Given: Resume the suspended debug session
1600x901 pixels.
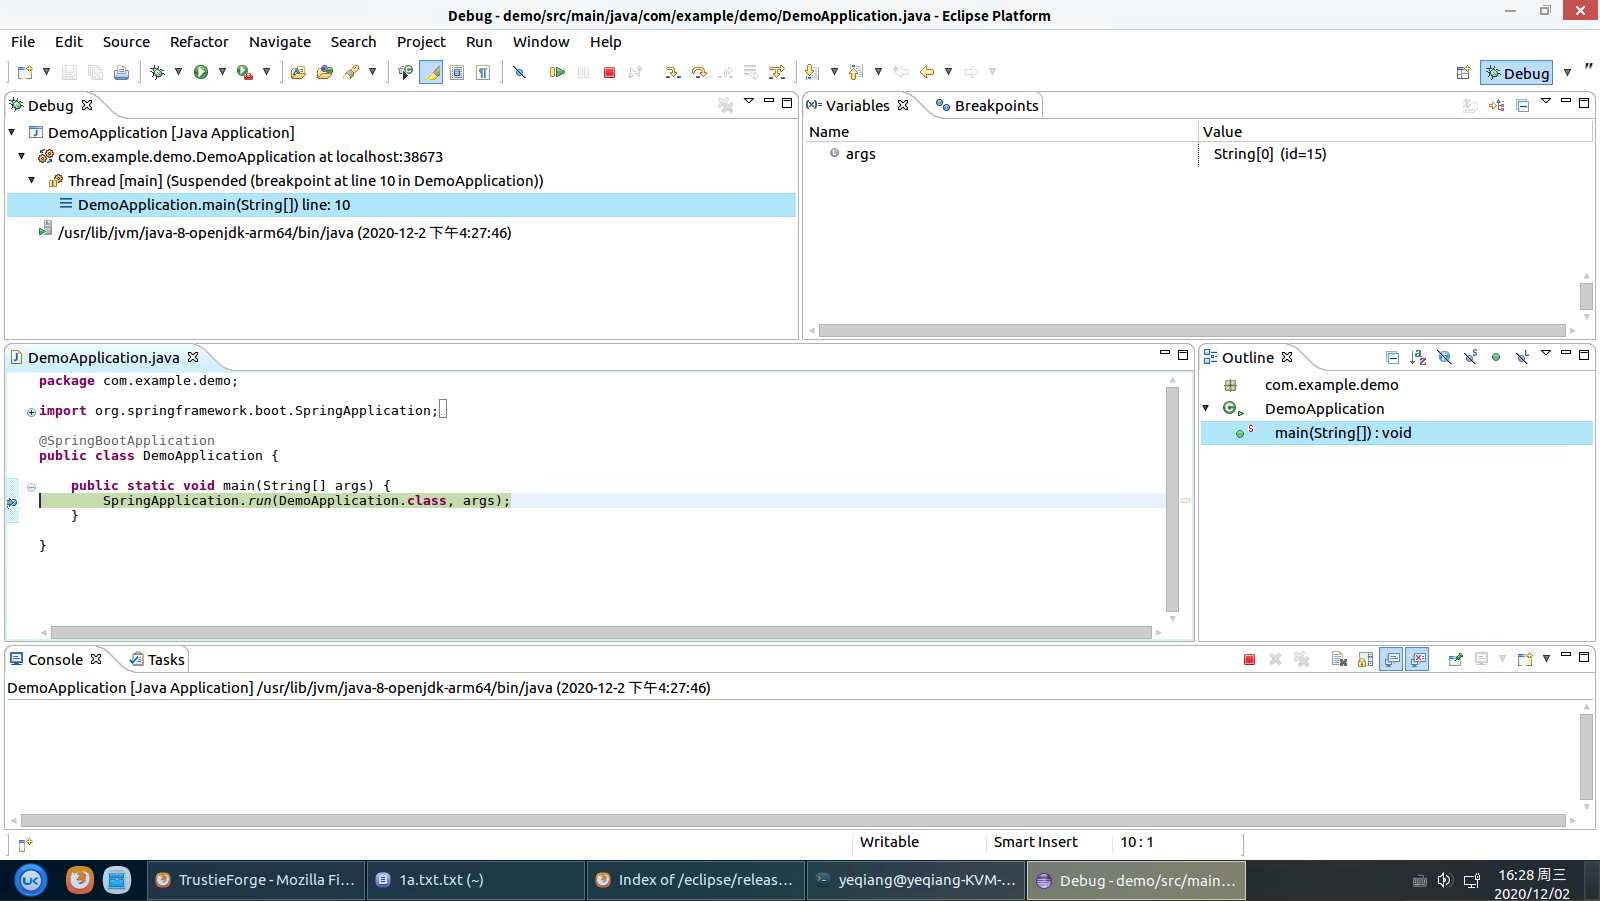Looking at the screenshot, I should click(557, 72).
